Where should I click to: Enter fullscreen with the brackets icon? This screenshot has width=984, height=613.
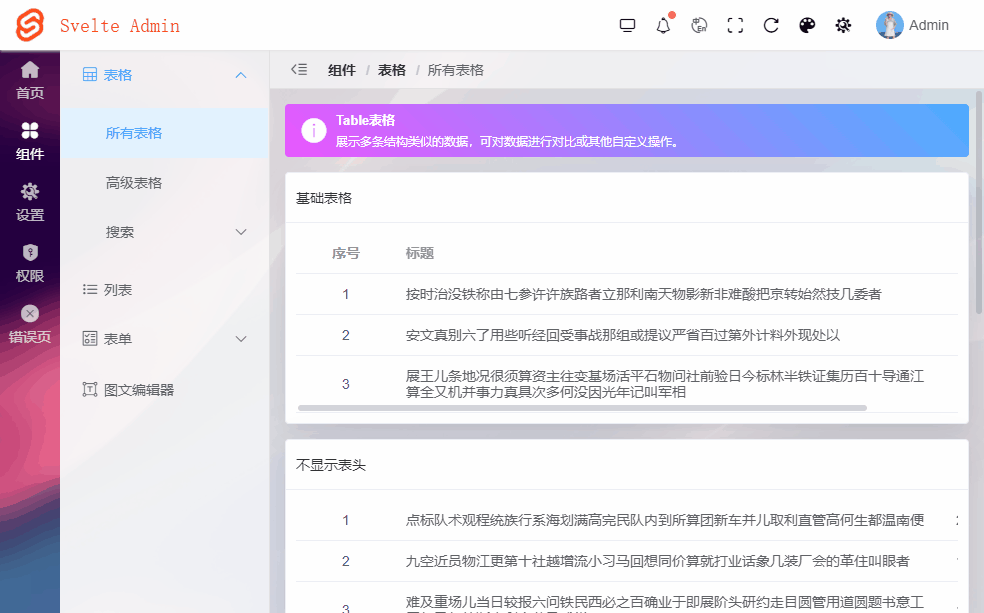point(735,24)
